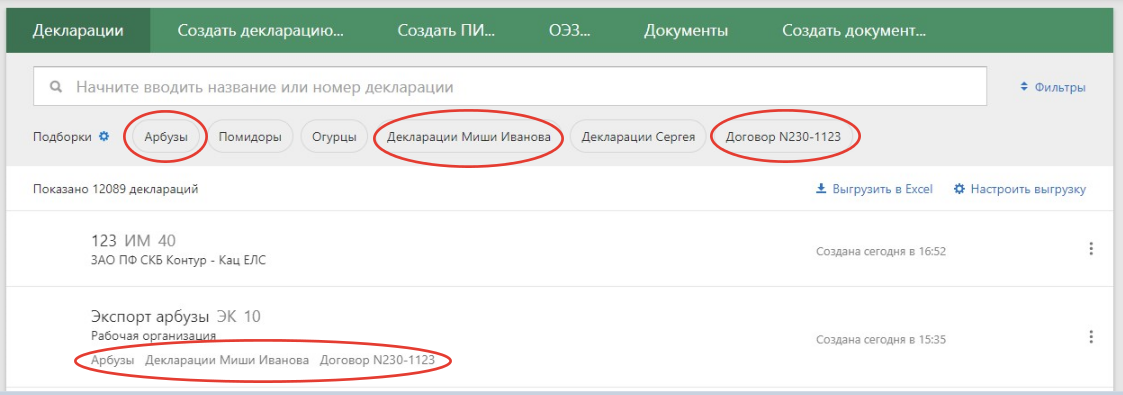This screenshot has width=1123, height=395.
Task: Open Создать декларацию... menu item
Action: pos(261,31)
